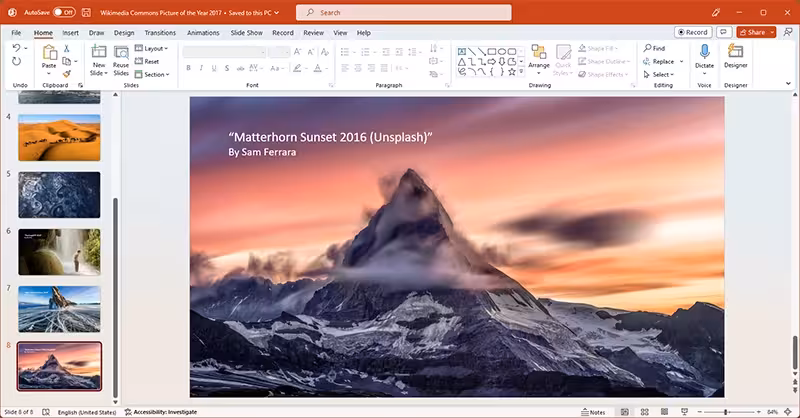Open the comments pane icon
Viewport: 800px width, 418px height.
(723, 32)
